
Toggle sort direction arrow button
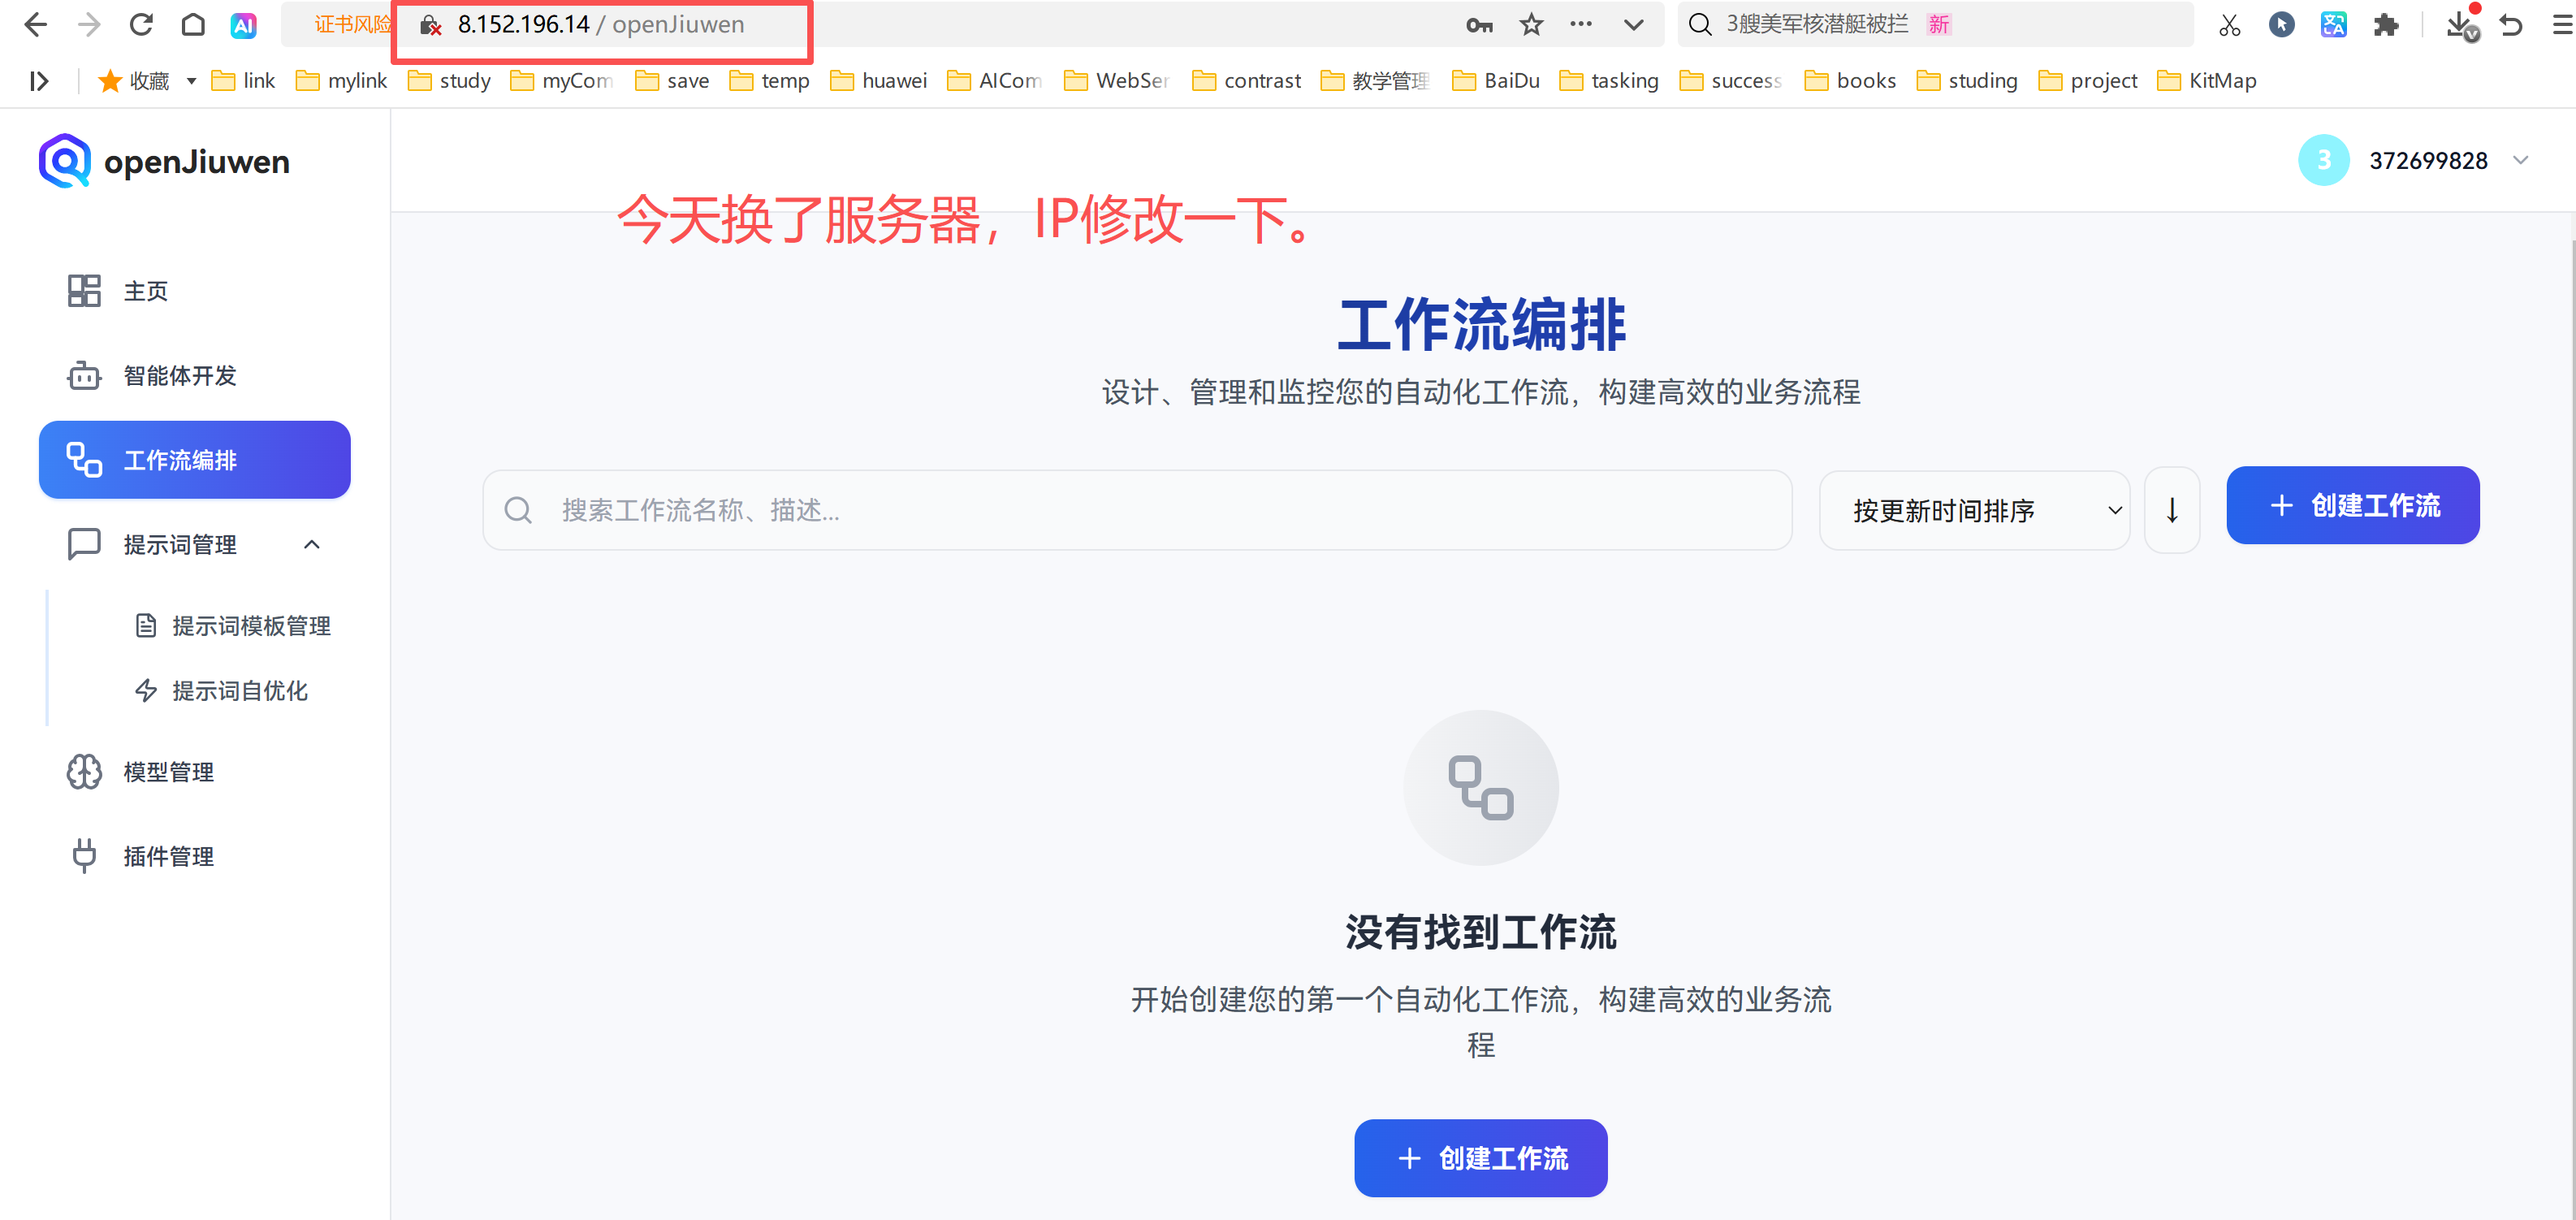[x=2171, y=511]
